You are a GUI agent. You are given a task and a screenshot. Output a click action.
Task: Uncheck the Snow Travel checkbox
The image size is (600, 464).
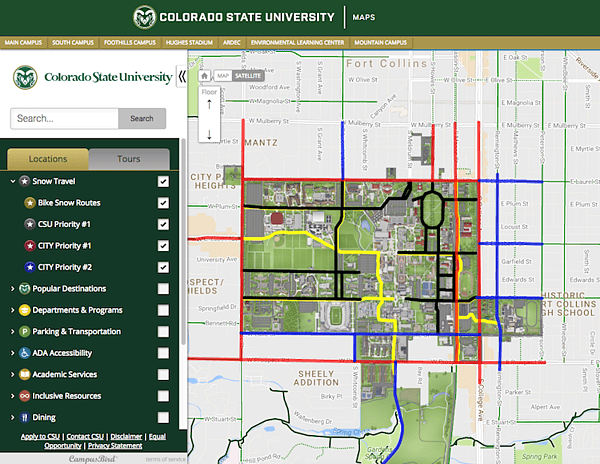[x=163, y=181]
